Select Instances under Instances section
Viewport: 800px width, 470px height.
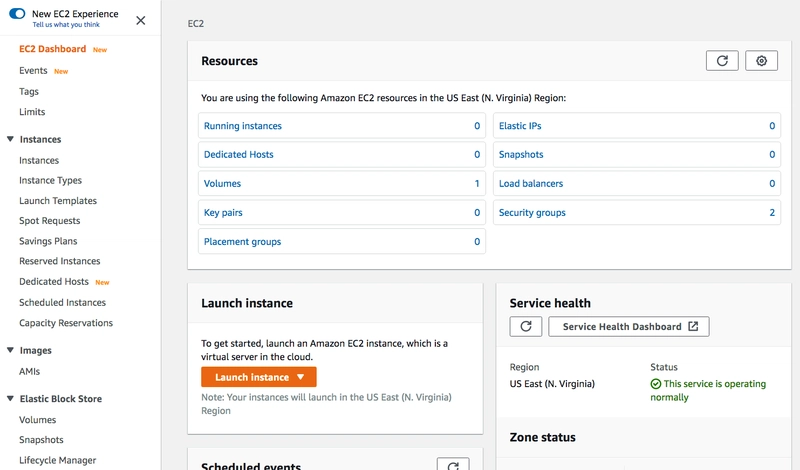click(39, 160)
